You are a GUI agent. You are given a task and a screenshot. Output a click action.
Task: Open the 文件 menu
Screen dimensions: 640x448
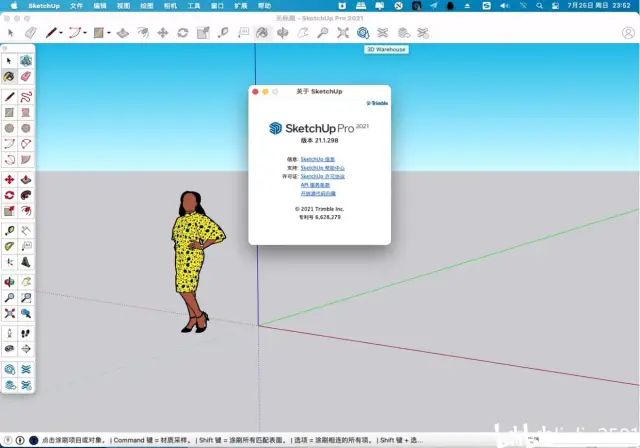(x=76, y=6)
